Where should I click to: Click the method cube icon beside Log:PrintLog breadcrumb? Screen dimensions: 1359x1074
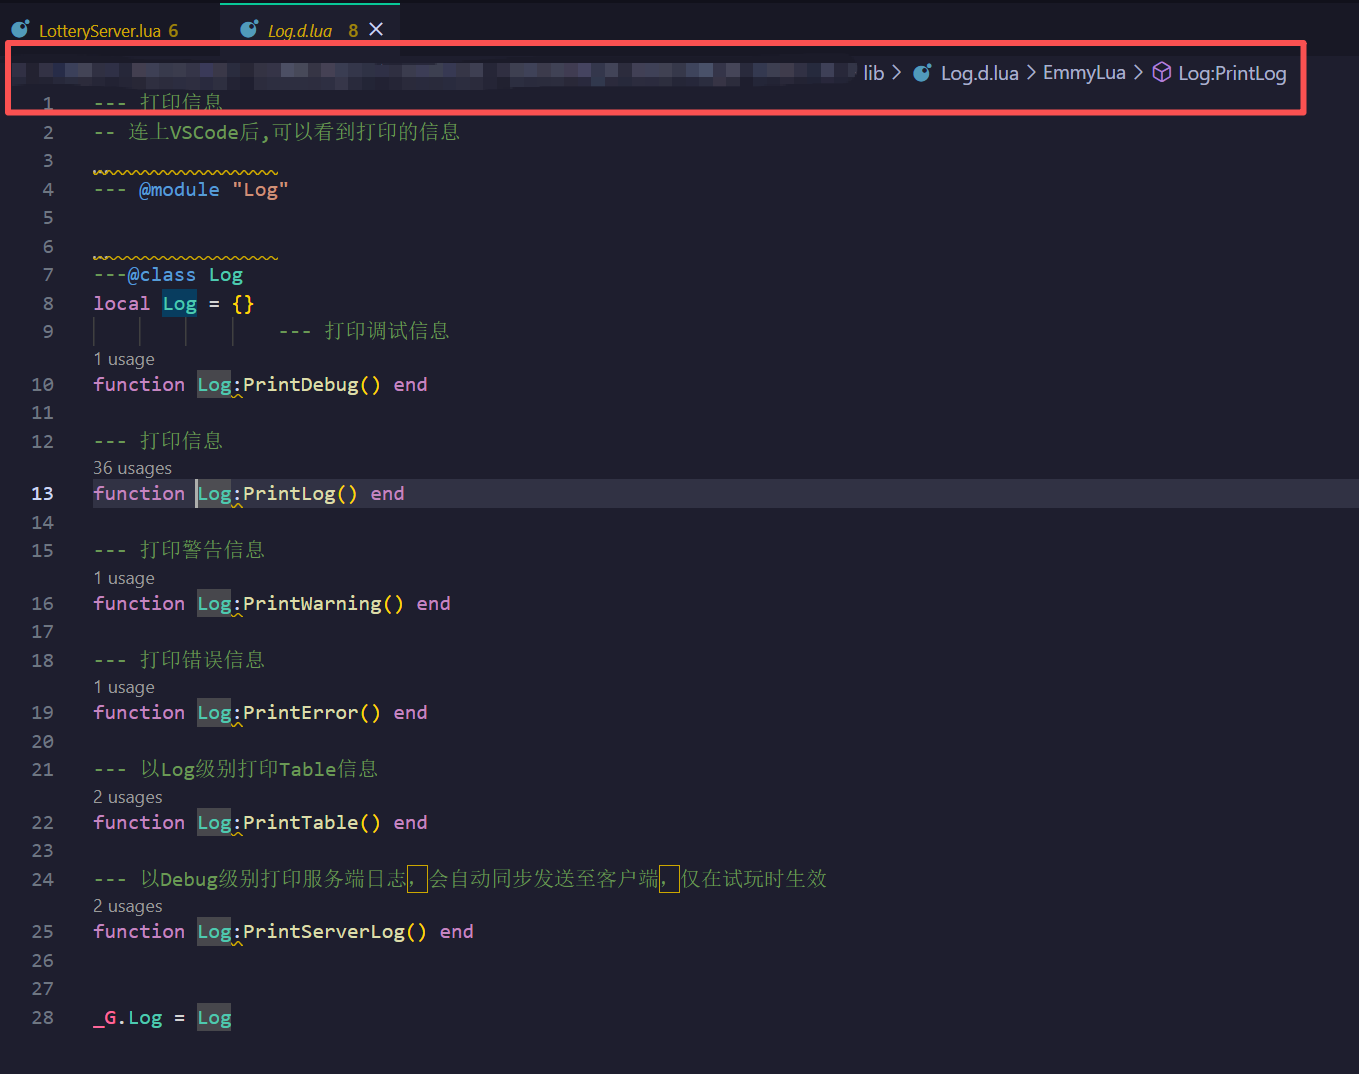pyautogui.click(x=1161, y=73)
